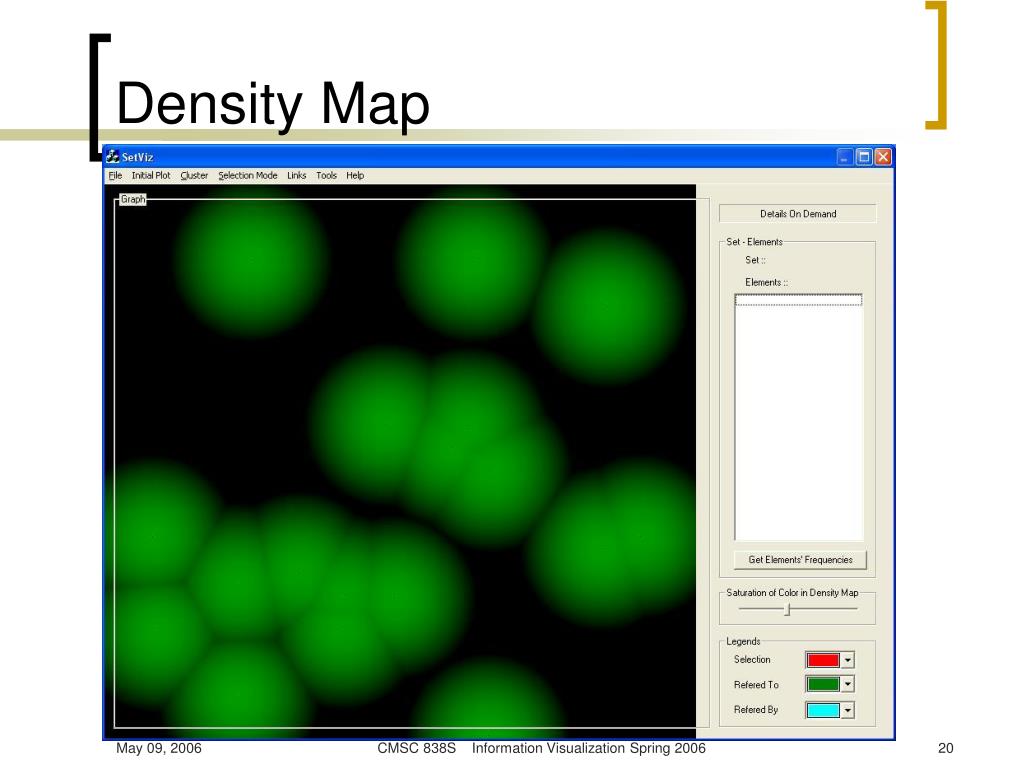This screenshot has height=768, width=1024.
Task: Expand the Refered By color dropdown arrow
Action: (848, 710)
